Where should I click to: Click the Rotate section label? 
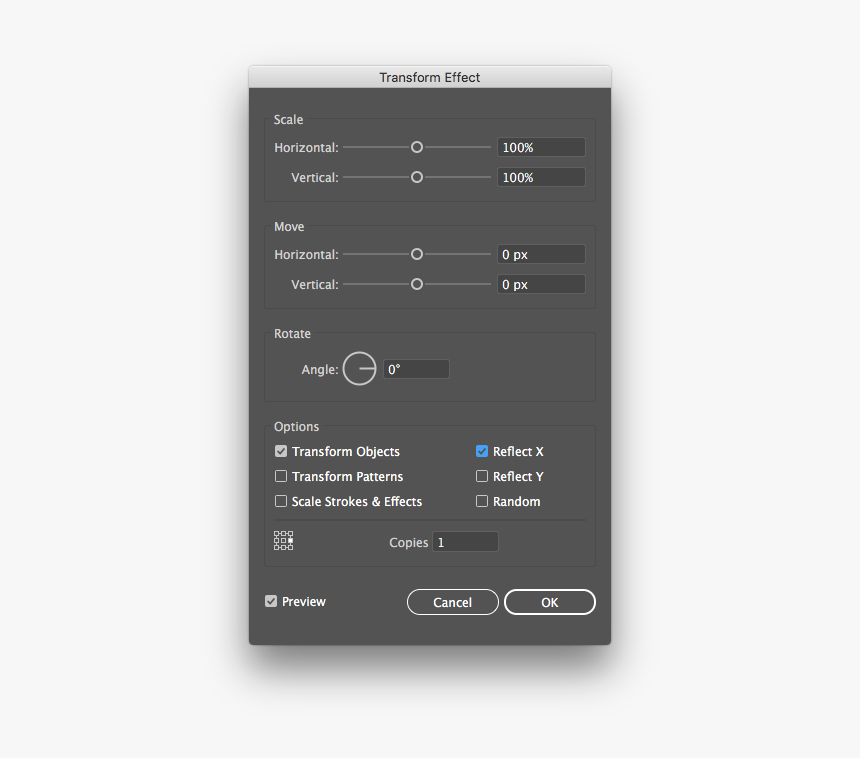292,333
